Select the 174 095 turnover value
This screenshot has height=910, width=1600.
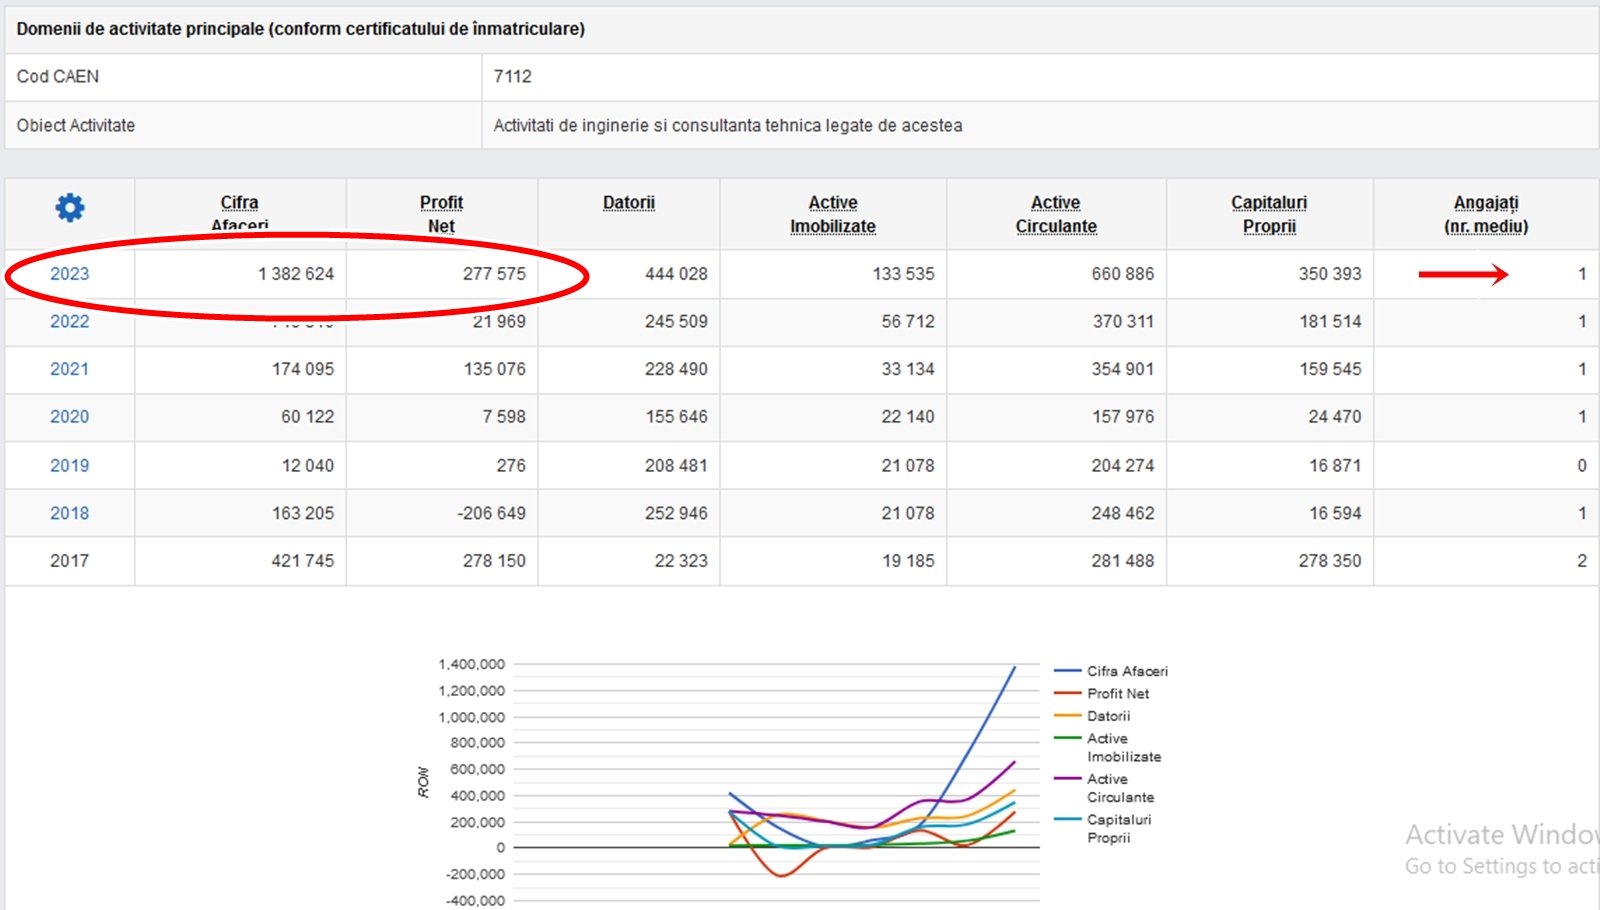303,369
